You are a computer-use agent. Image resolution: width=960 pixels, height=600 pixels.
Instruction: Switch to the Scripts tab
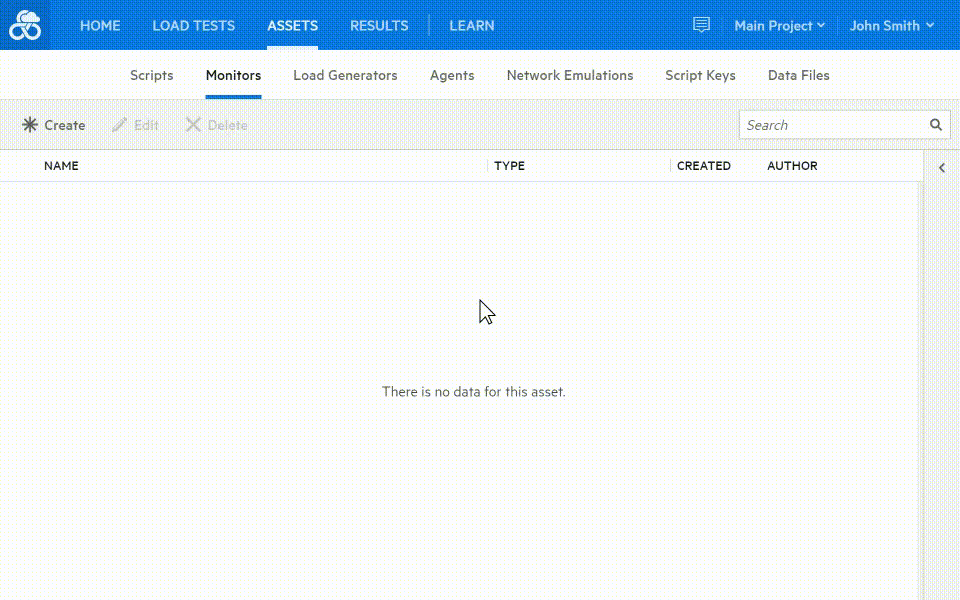point(152,76)
